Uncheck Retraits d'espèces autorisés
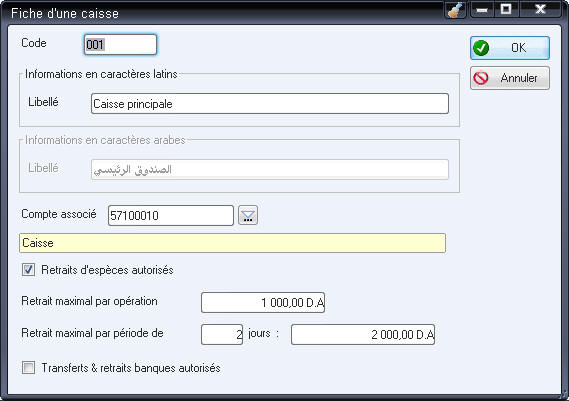The image size is (569, 401). tap(28, 270)
